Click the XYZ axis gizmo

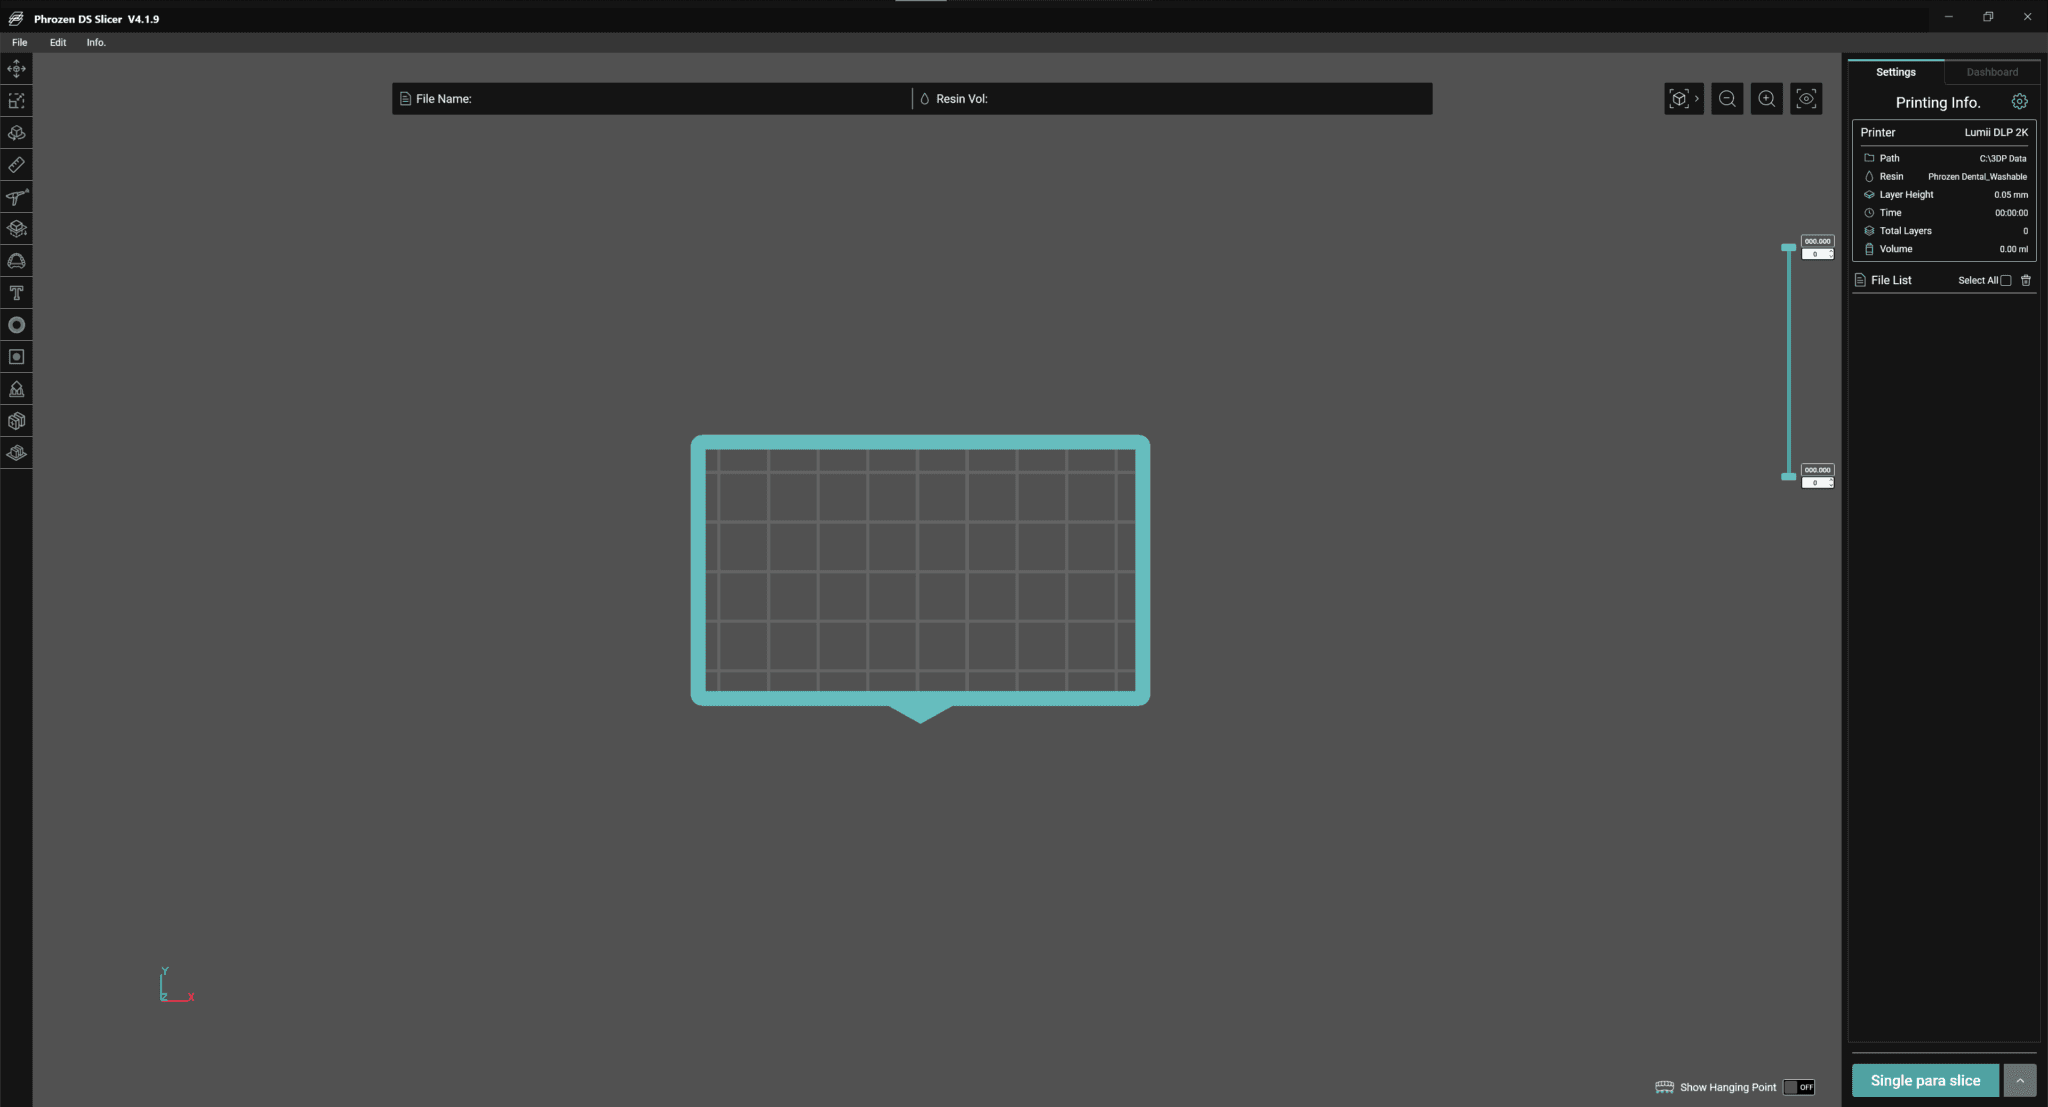point(176,985)
